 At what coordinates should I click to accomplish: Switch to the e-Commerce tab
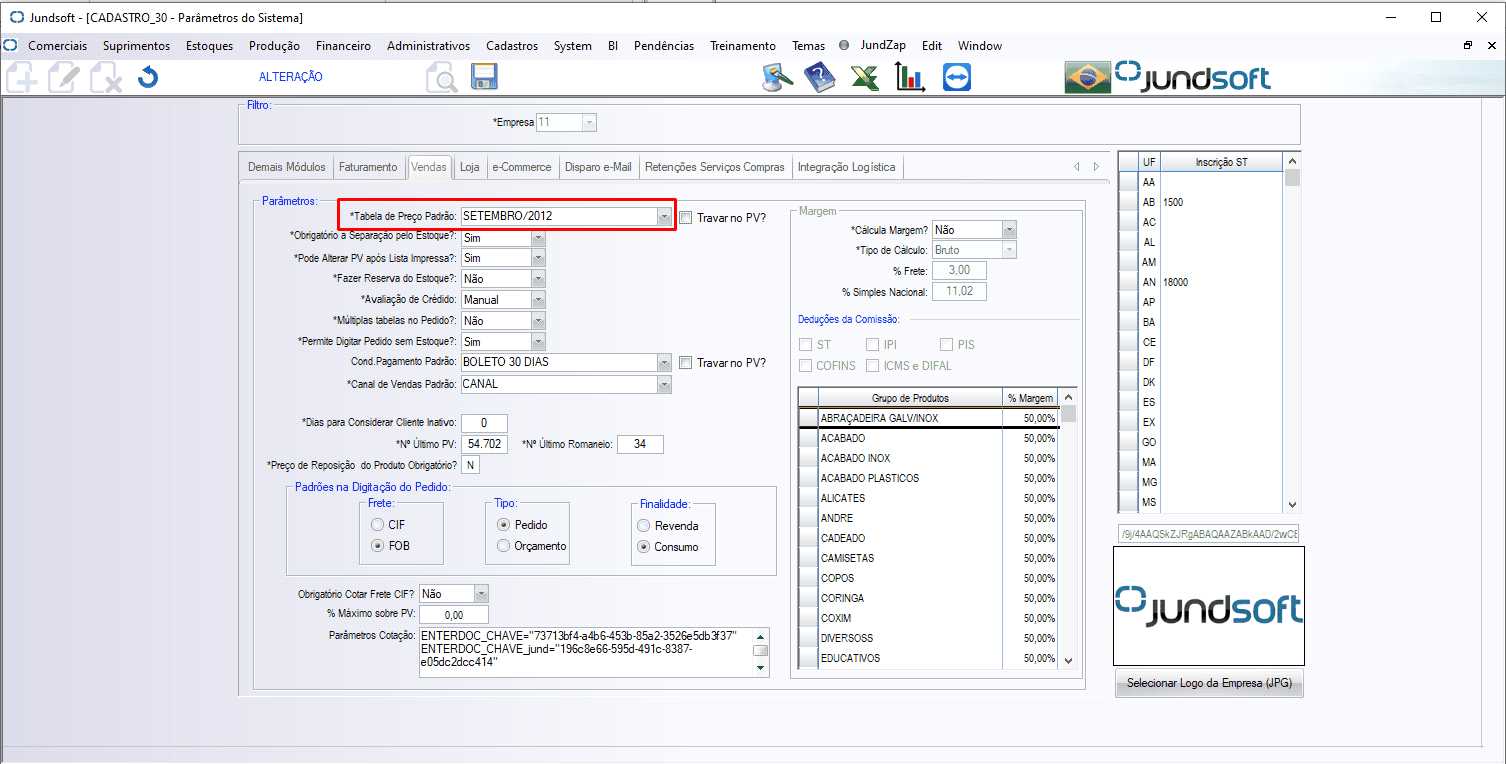pos(522,167)
